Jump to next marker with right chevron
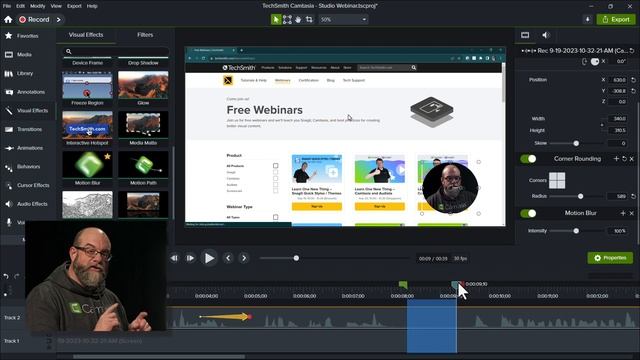Viewport: 640px width, 360px height. [244, 258]
